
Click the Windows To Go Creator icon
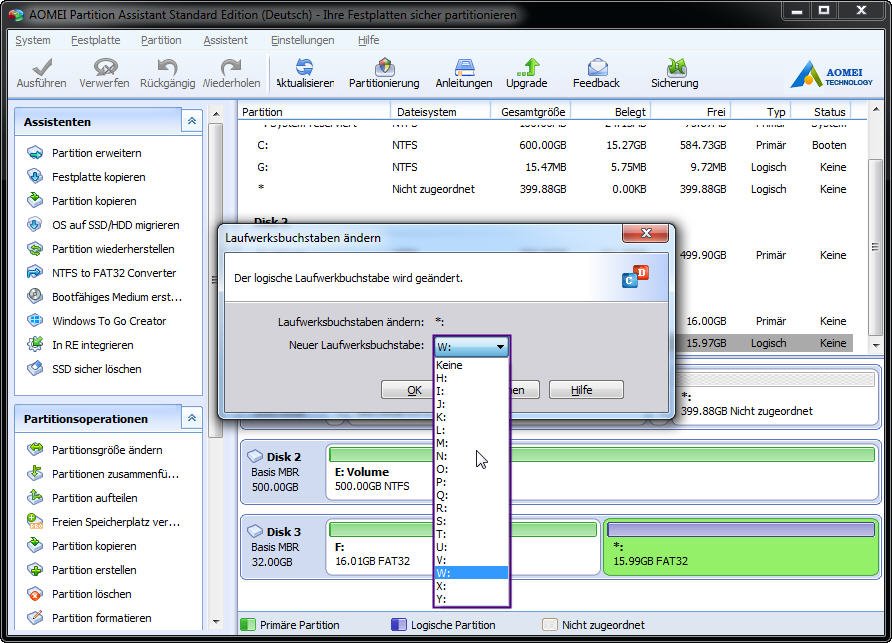tap(35, 320)
